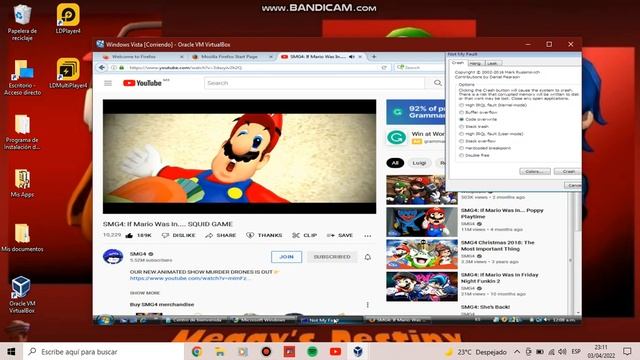Open LDMultiPlayer4 desktop icon
The width and height of the screenshot is (640, 360).
tap(68, 73)
